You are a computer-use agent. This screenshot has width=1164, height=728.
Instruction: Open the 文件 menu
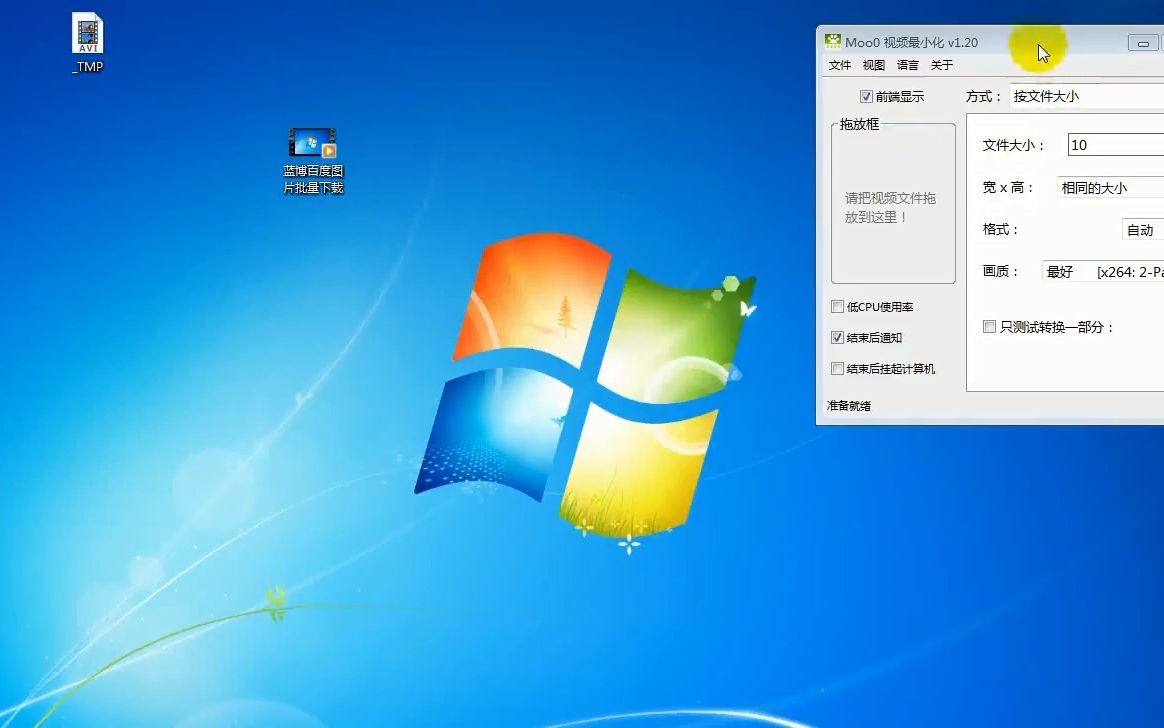click(840, 64)
